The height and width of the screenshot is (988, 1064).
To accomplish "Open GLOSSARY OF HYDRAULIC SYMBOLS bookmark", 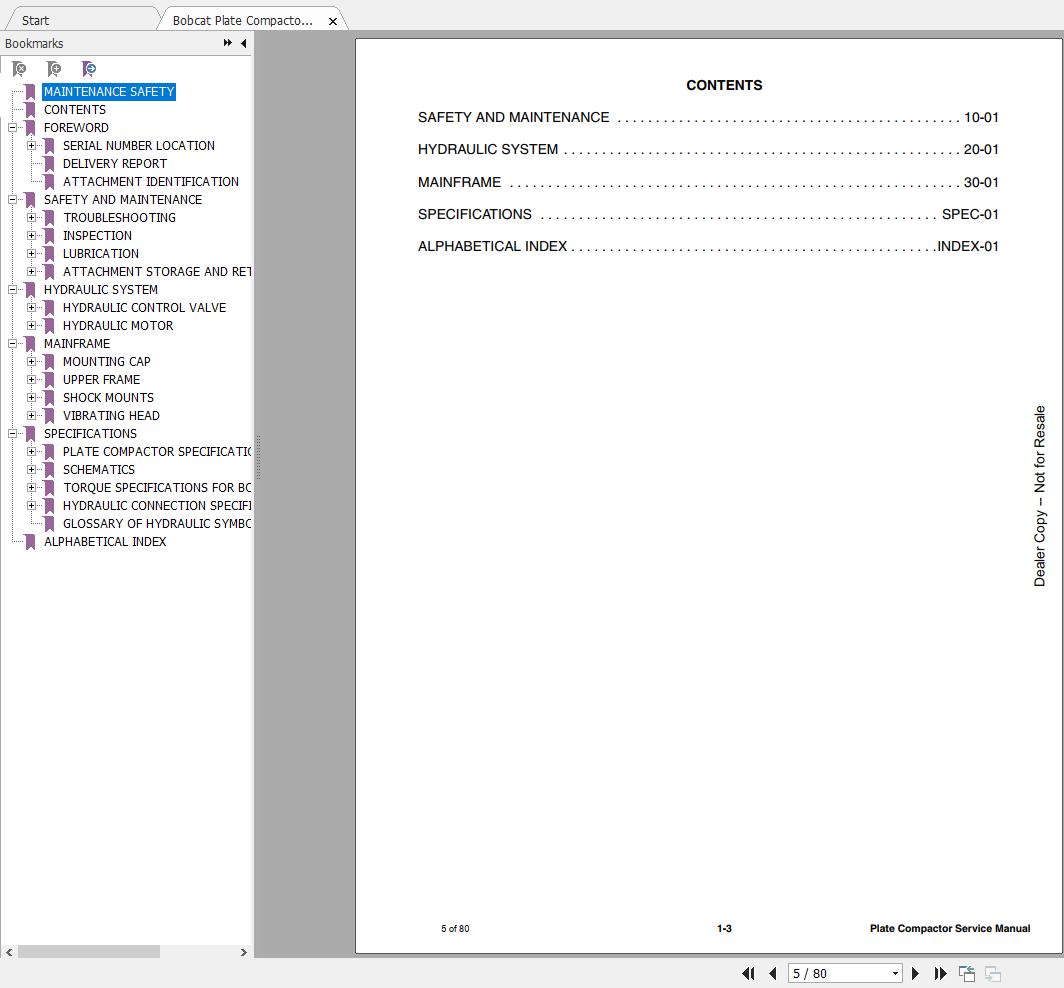I will pyautogui.click(x=157, y=523).
